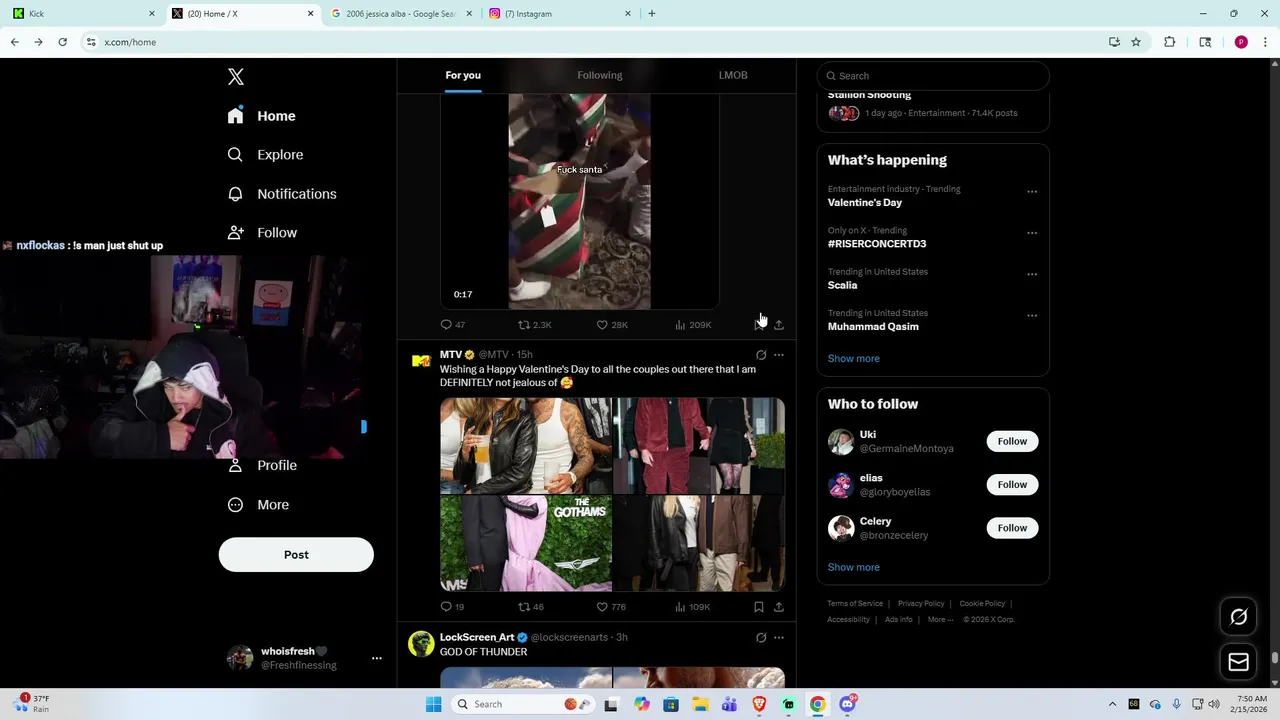The image size is (1280, 720).
Task: Open LockScreen_Art profile avatar
Action: pyautogui.click(x=421, y=644)
